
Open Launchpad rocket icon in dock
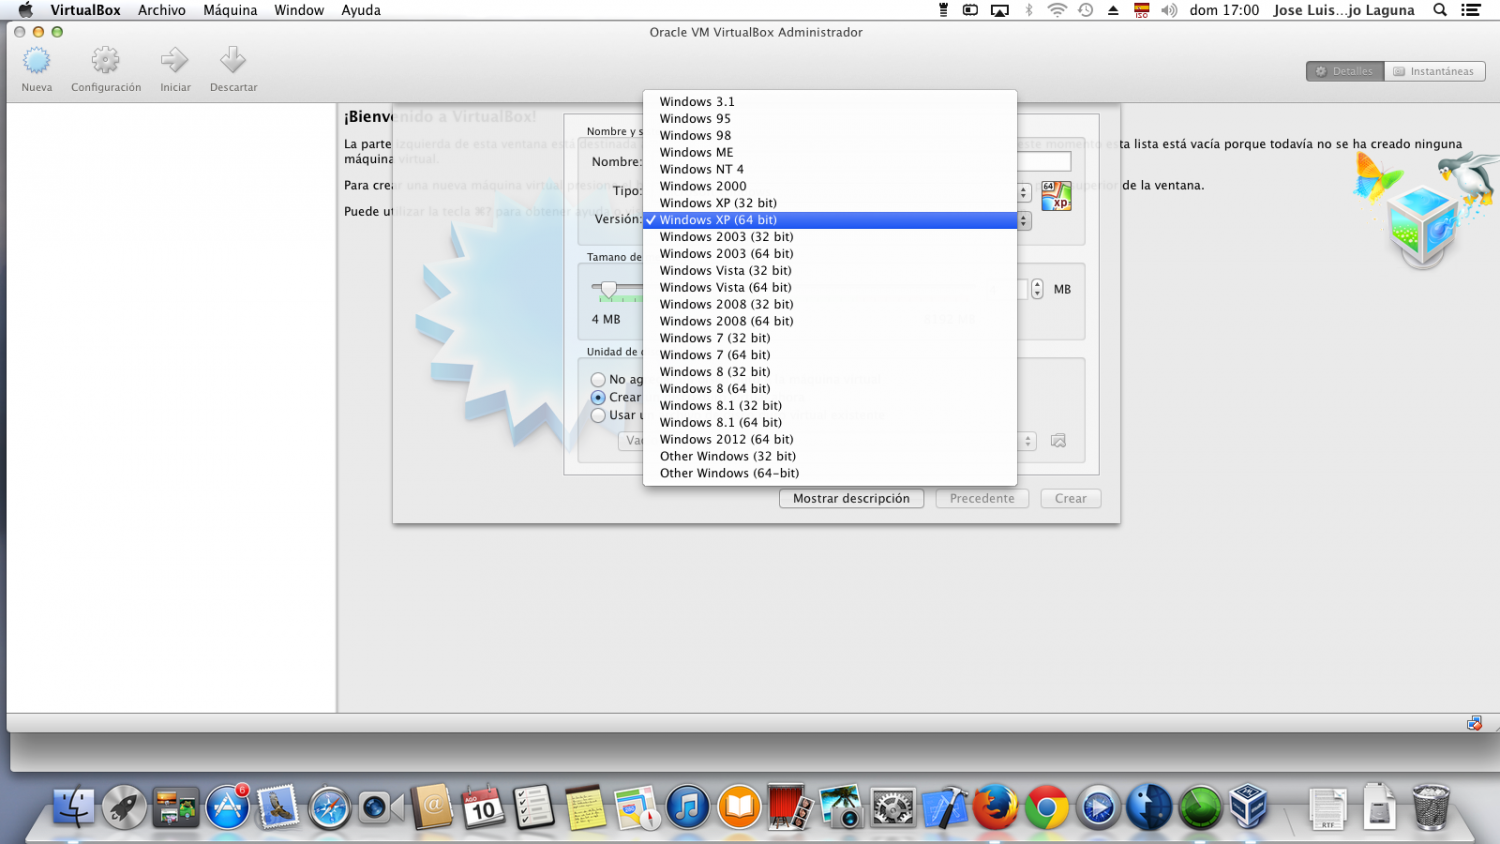tap(125, 807)
